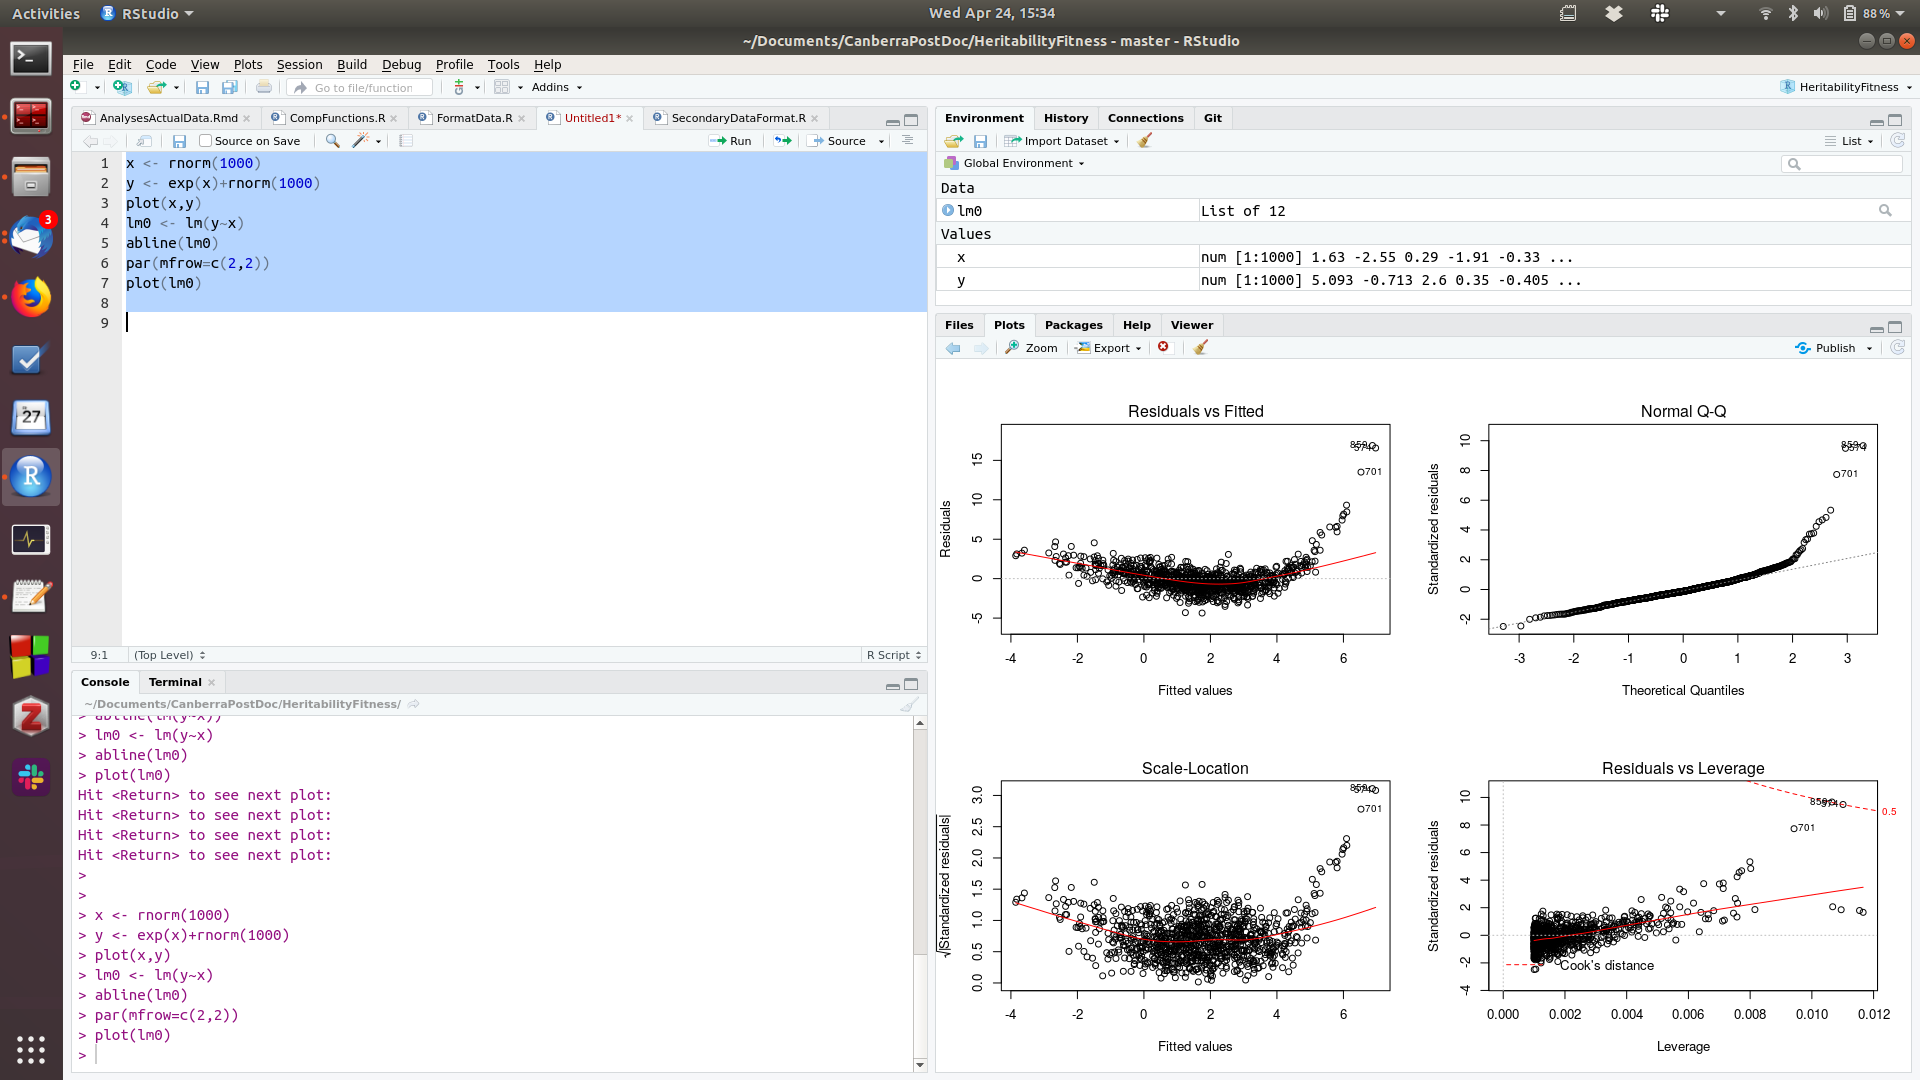The height and width of the screenshot is (1080, 1920).
Task: Expand the lm0 object in Environment
Action: [948, 210]
